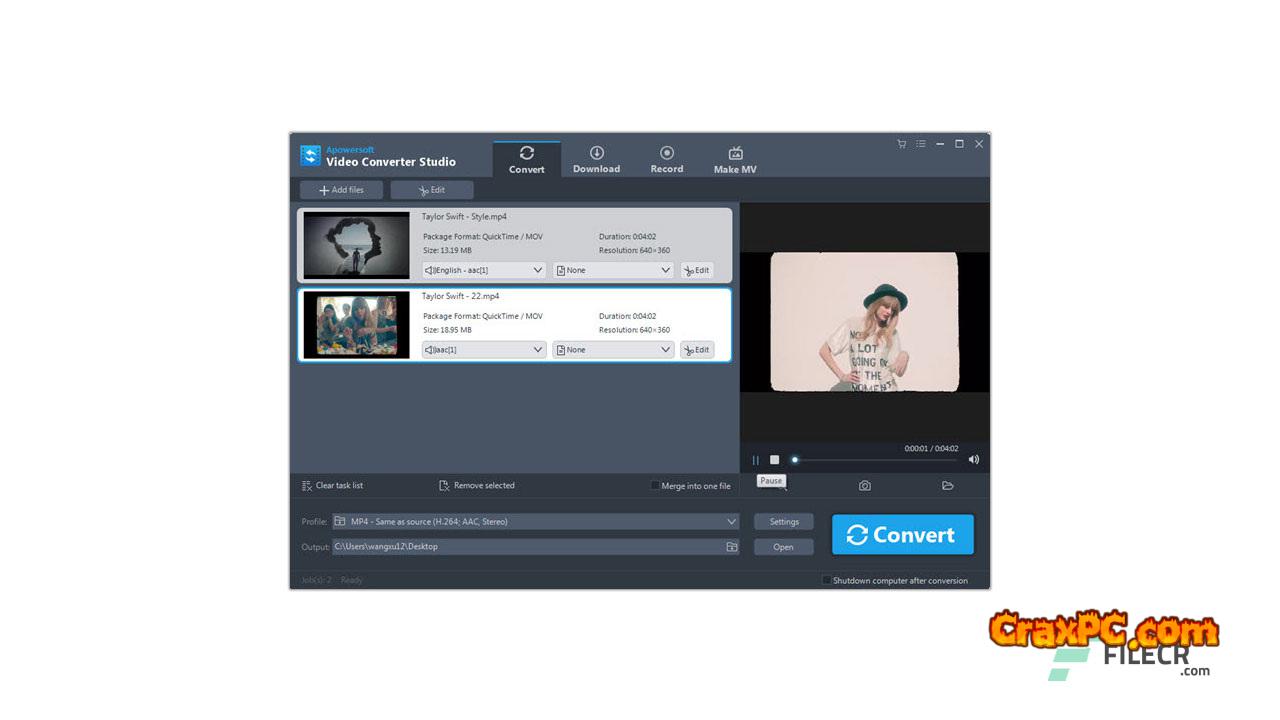Switch to the Make MV tab

coord(735,160)
